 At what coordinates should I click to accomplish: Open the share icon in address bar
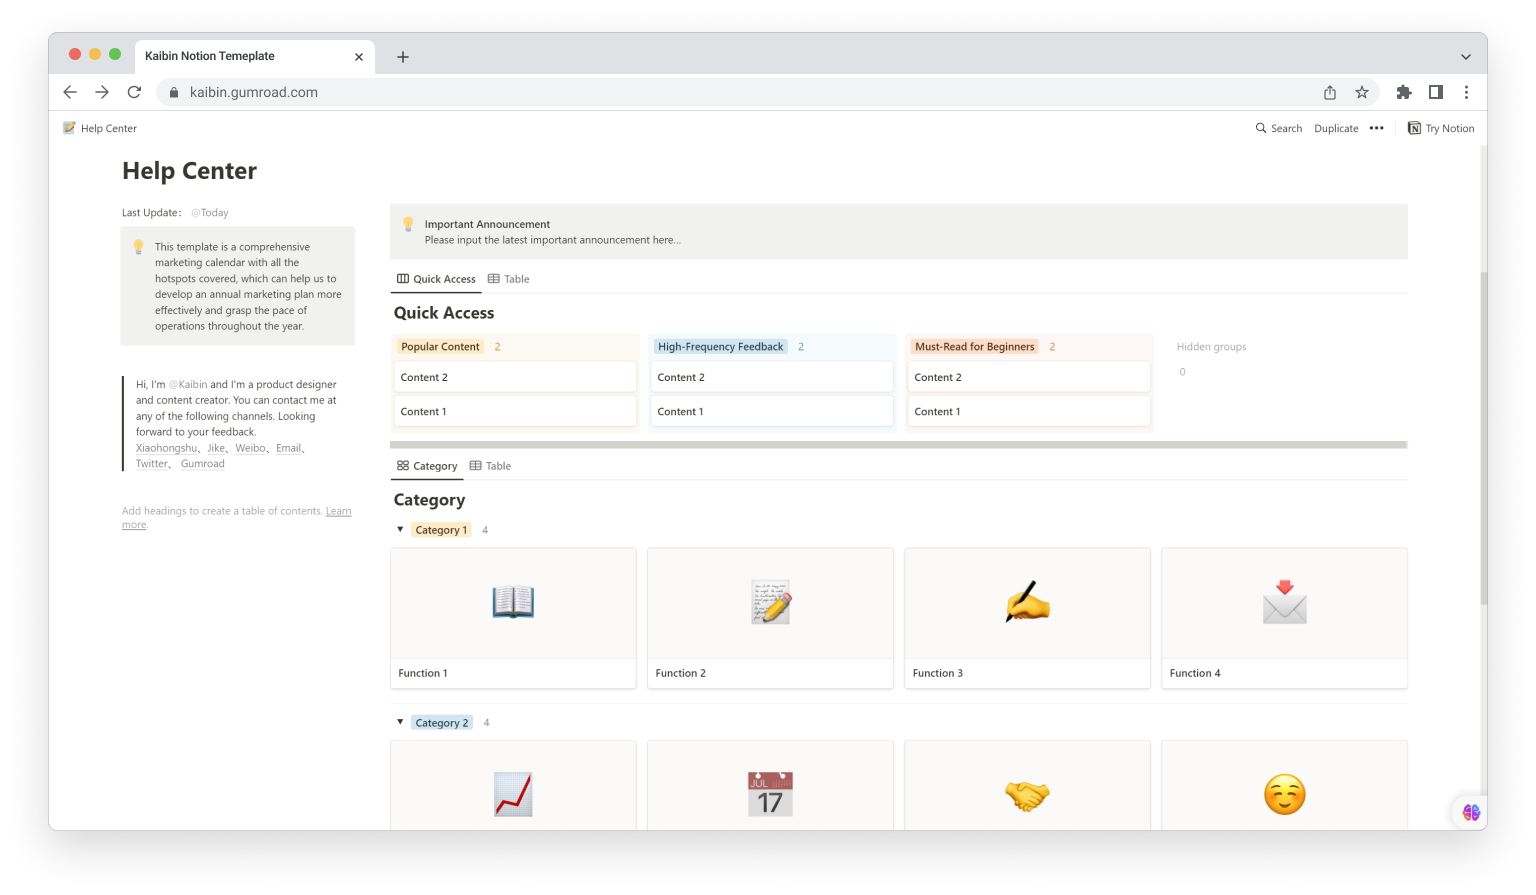pyautogui.click(x=1330, y=92)
